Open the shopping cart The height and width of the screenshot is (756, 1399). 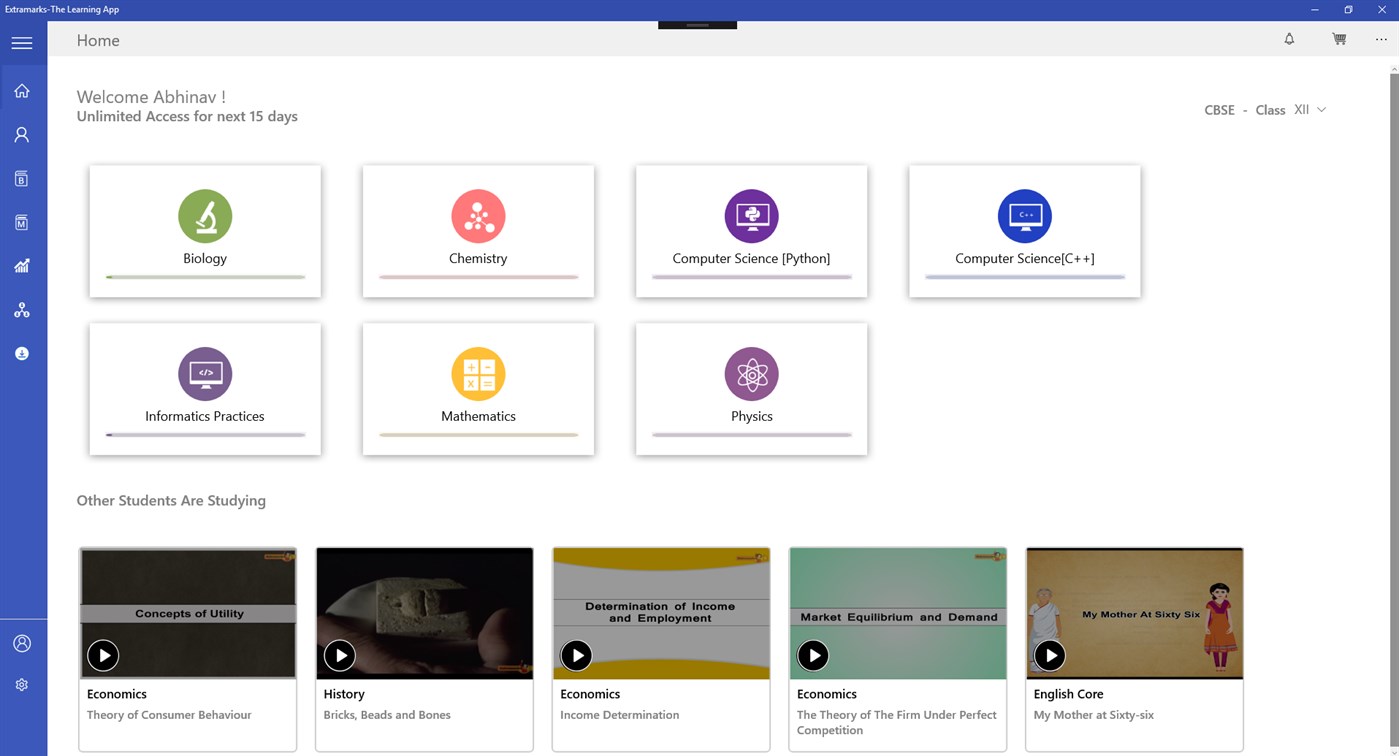tap(1339, 39)
